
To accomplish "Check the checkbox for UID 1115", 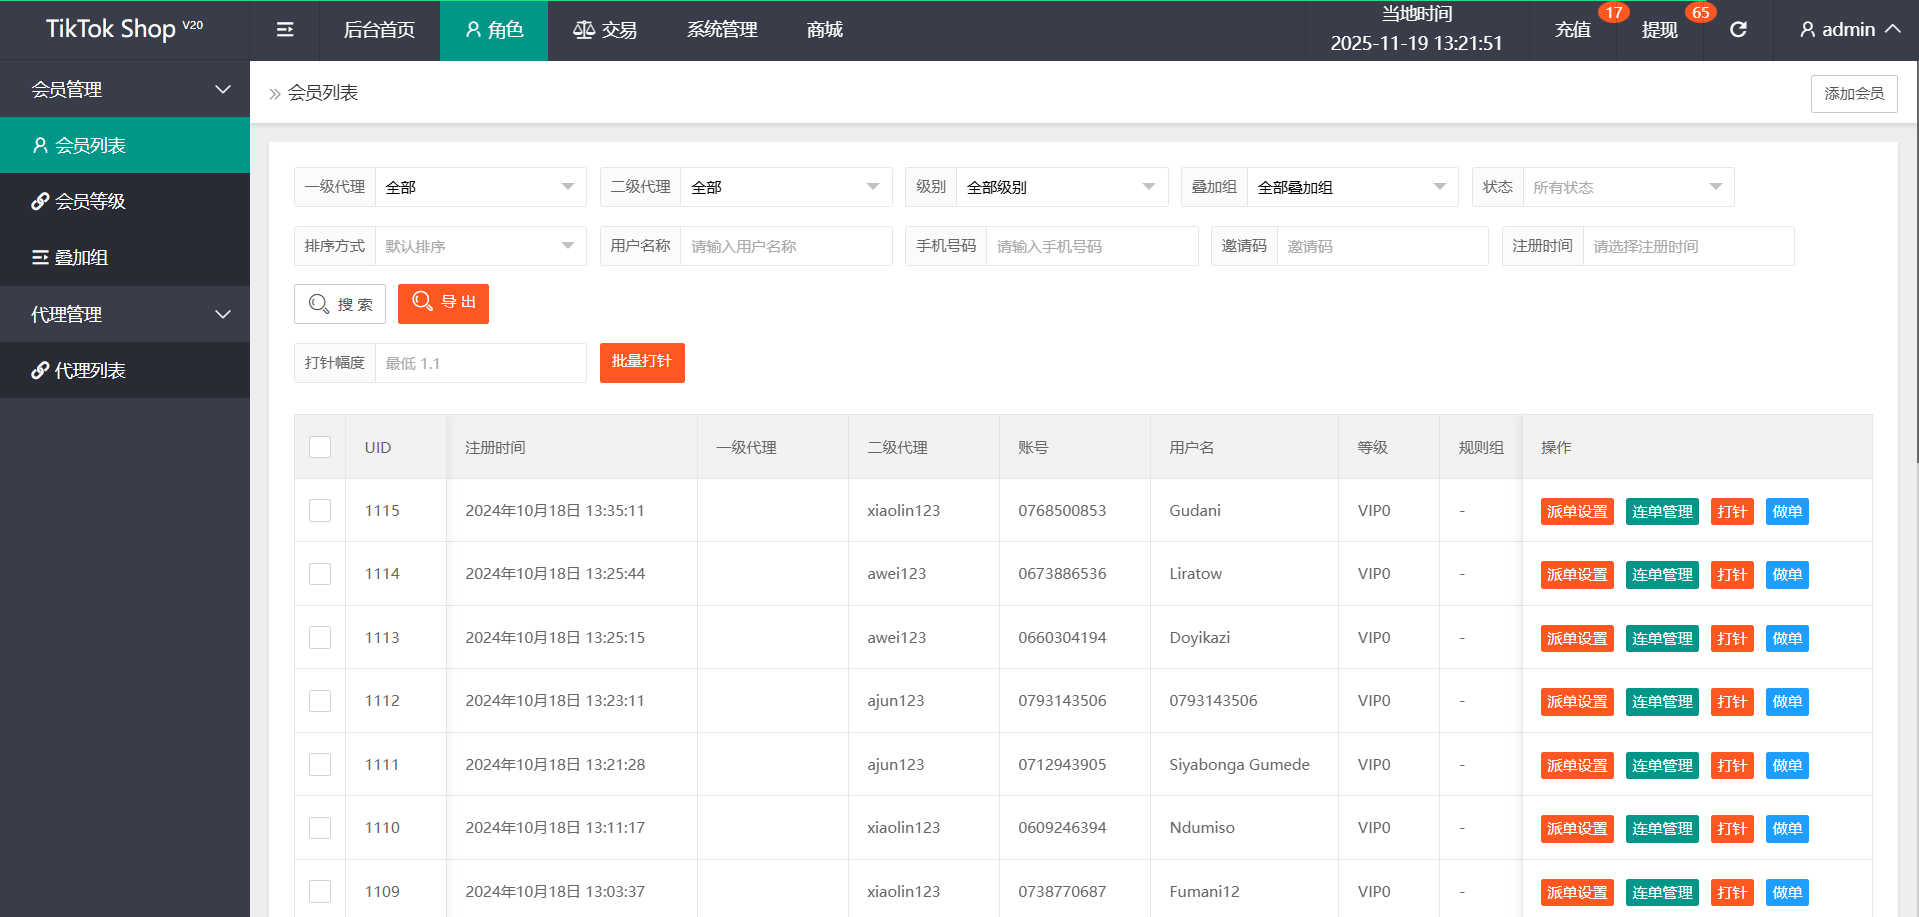I will pos(320,511).
